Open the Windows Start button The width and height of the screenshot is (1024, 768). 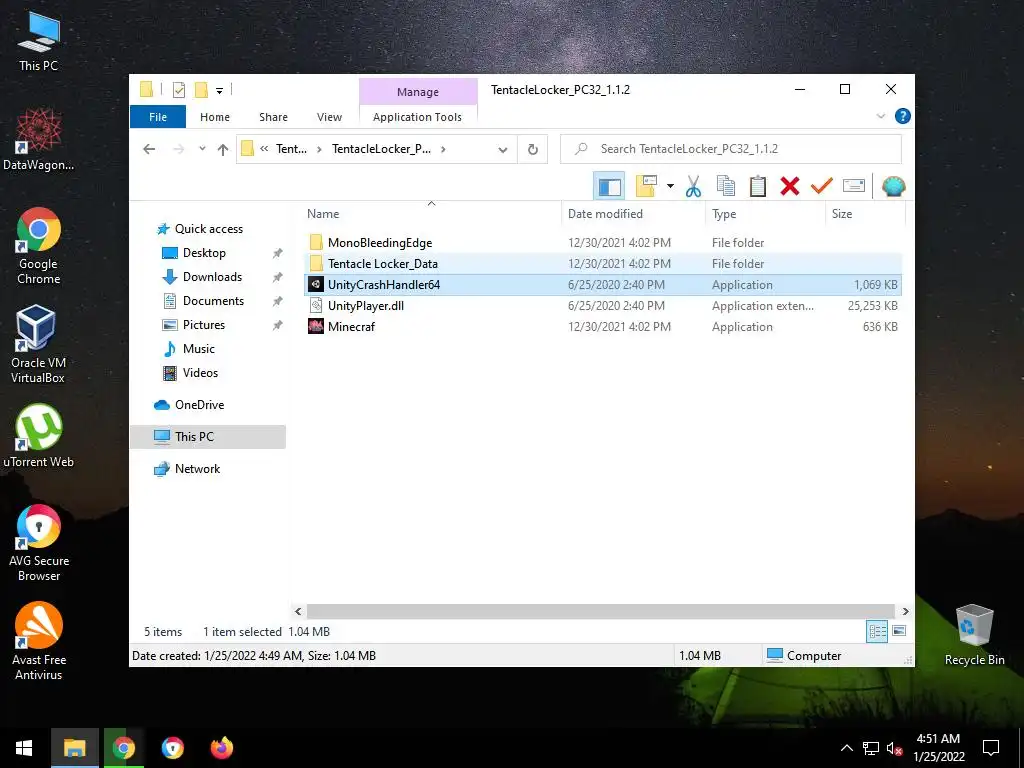tap(24, 748)
